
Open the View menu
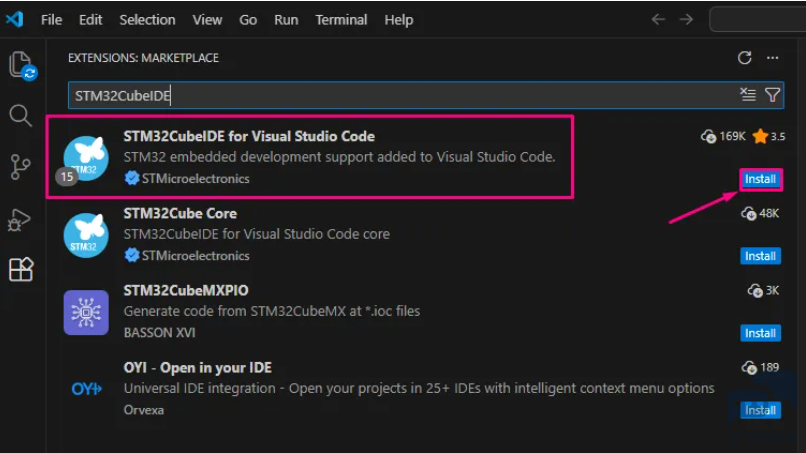pos(207,20)
